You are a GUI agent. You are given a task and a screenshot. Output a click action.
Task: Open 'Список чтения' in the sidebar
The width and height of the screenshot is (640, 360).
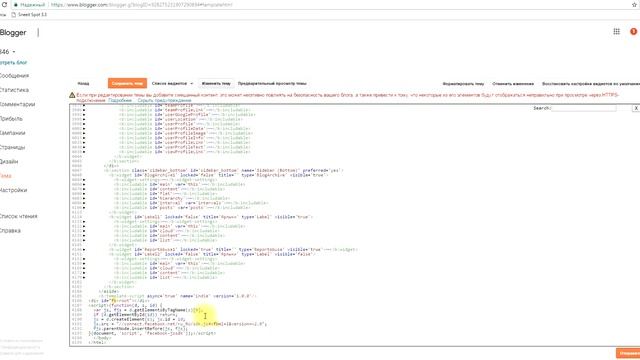pyautogui.click(x=18, y=216)
